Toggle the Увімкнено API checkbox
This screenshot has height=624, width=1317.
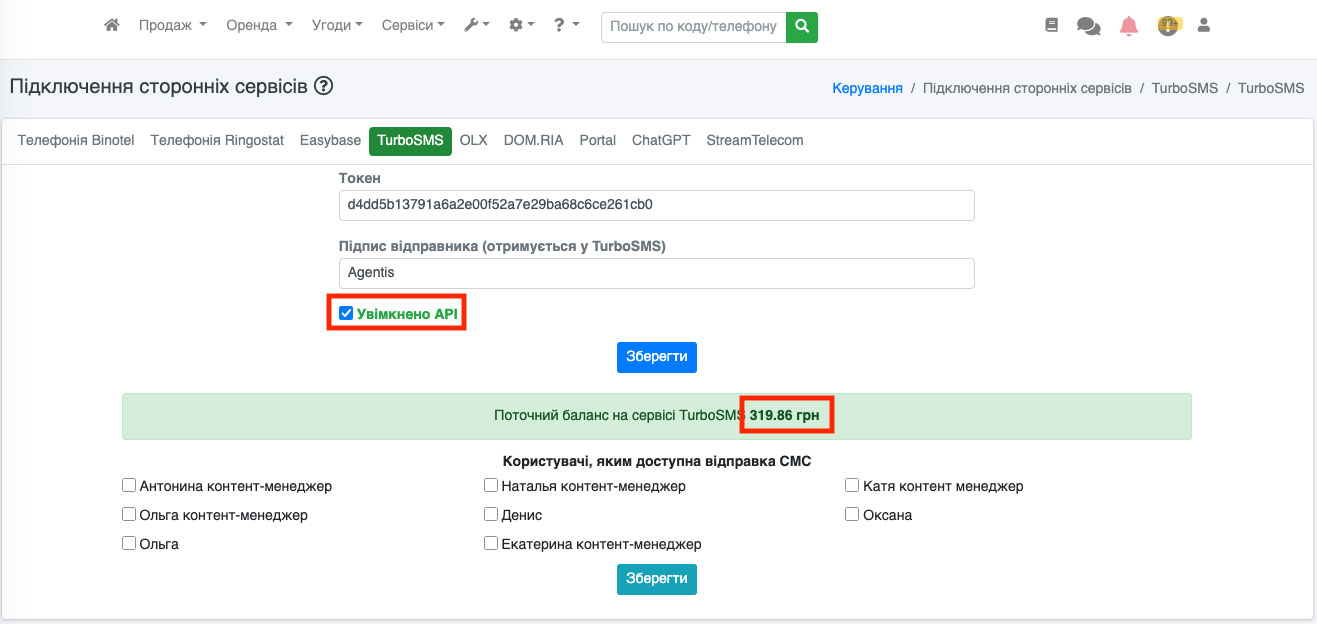[346, 314]
